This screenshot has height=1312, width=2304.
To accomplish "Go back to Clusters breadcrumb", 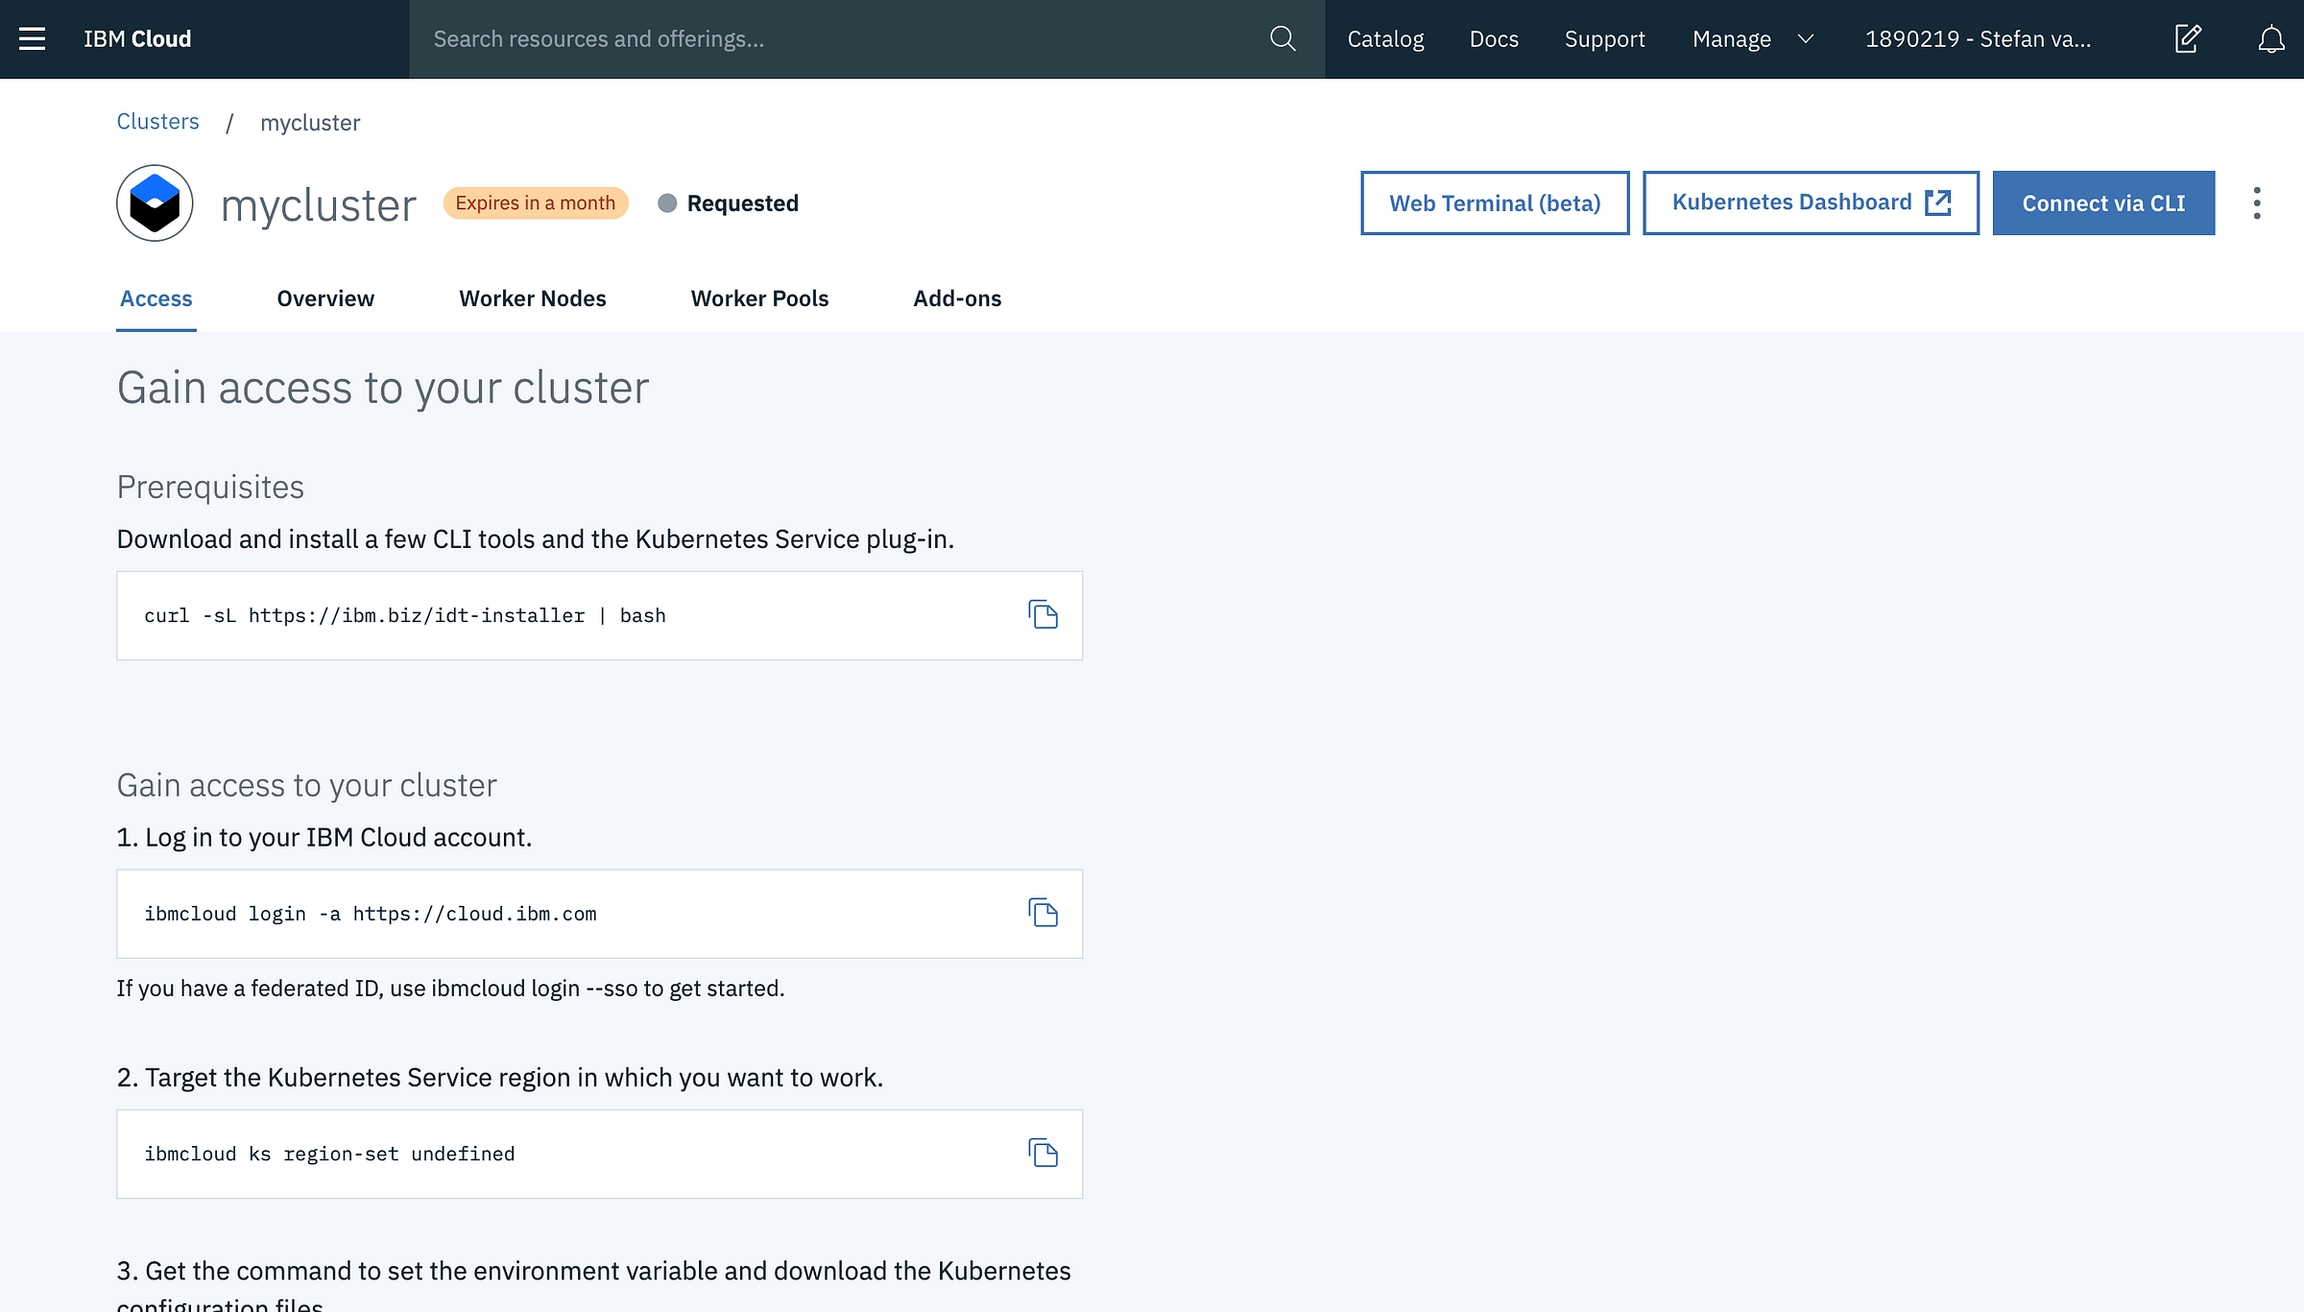I will click(x=158, y=121).
